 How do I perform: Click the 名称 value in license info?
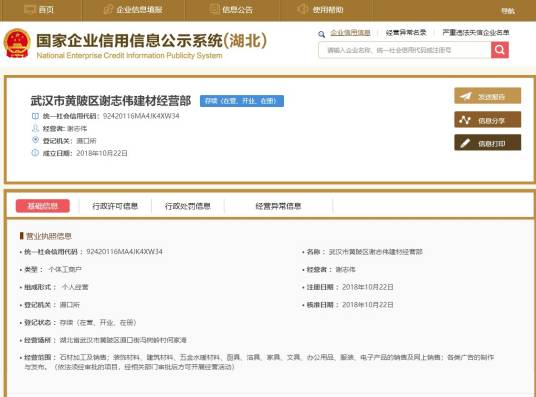[x=376, y=252]
